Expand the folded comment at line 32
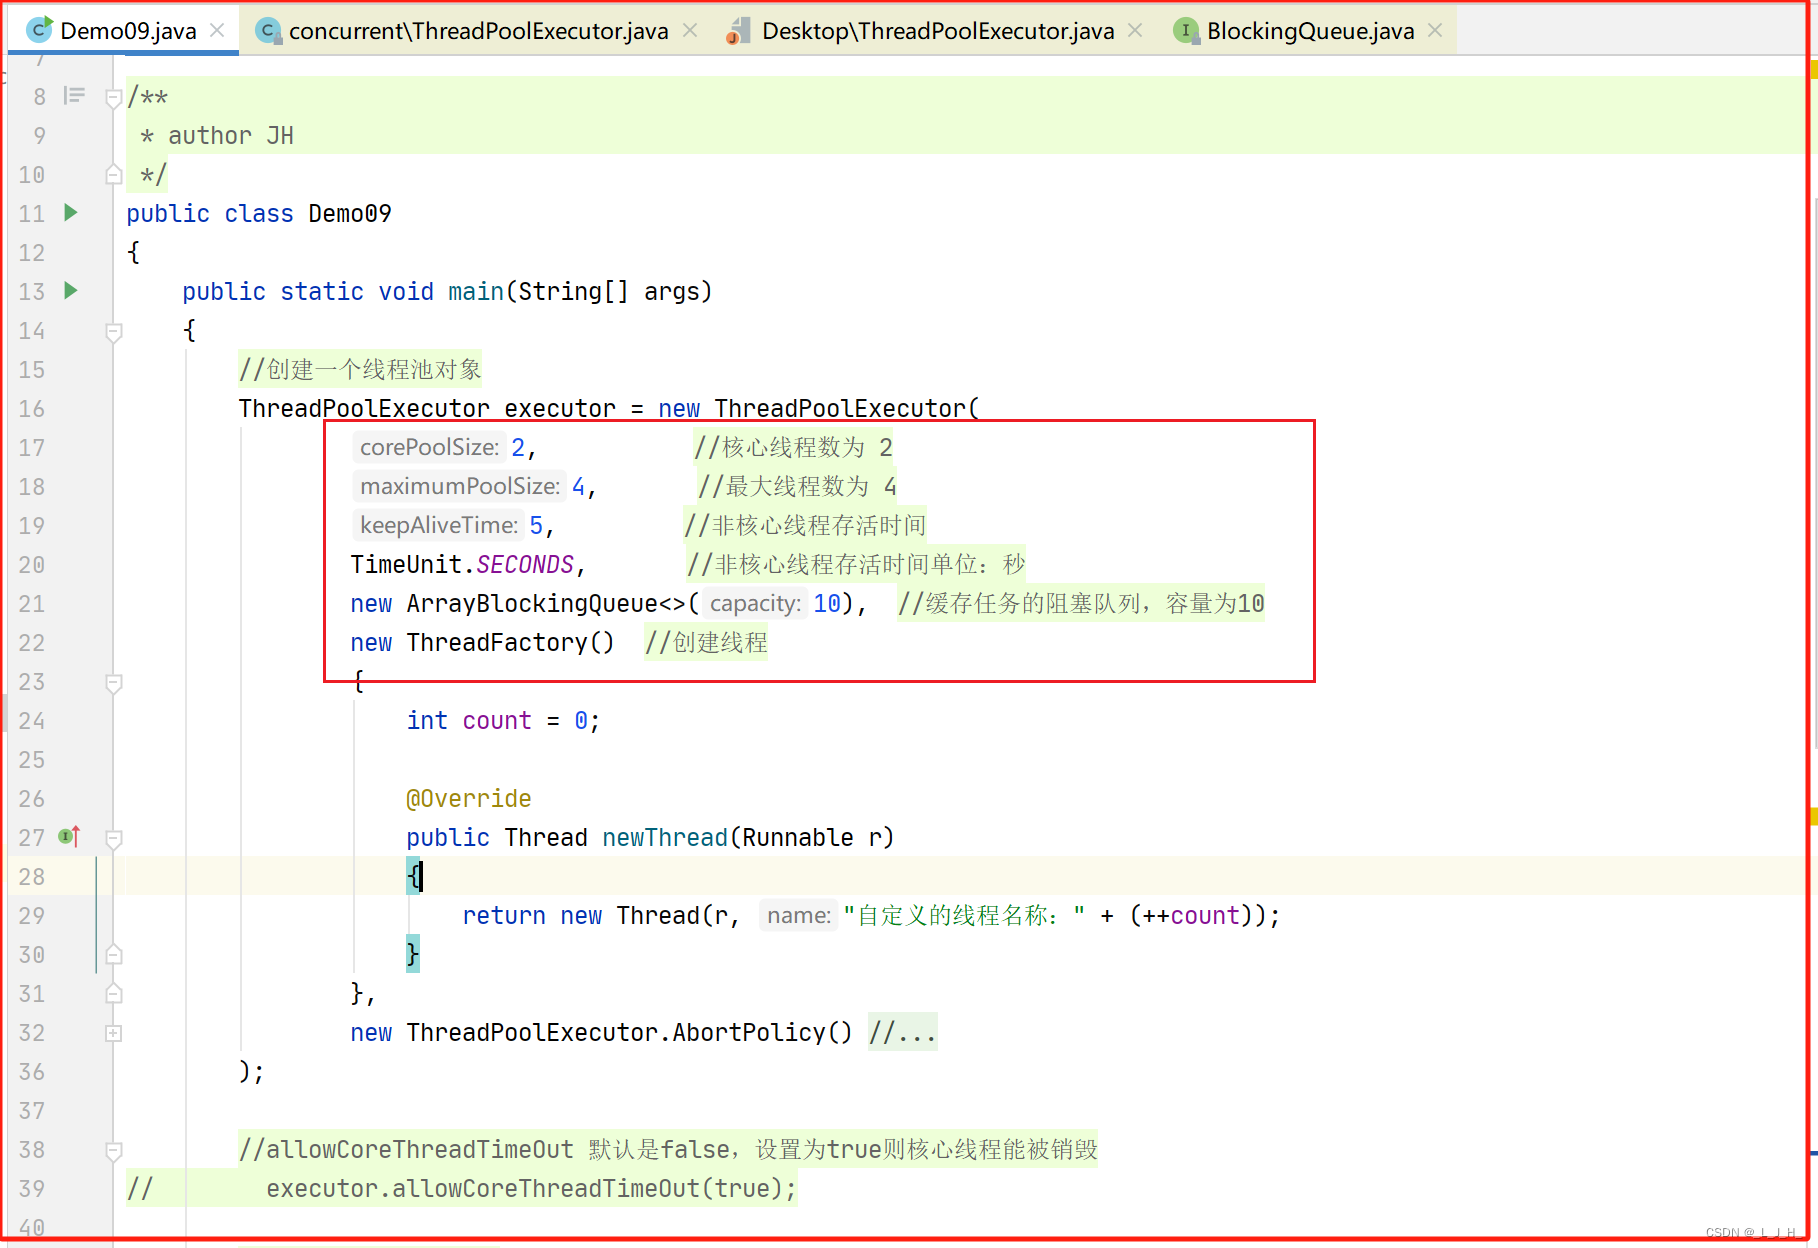The height and width of the screenshot is (1248, 1818). coord(114,1033)
